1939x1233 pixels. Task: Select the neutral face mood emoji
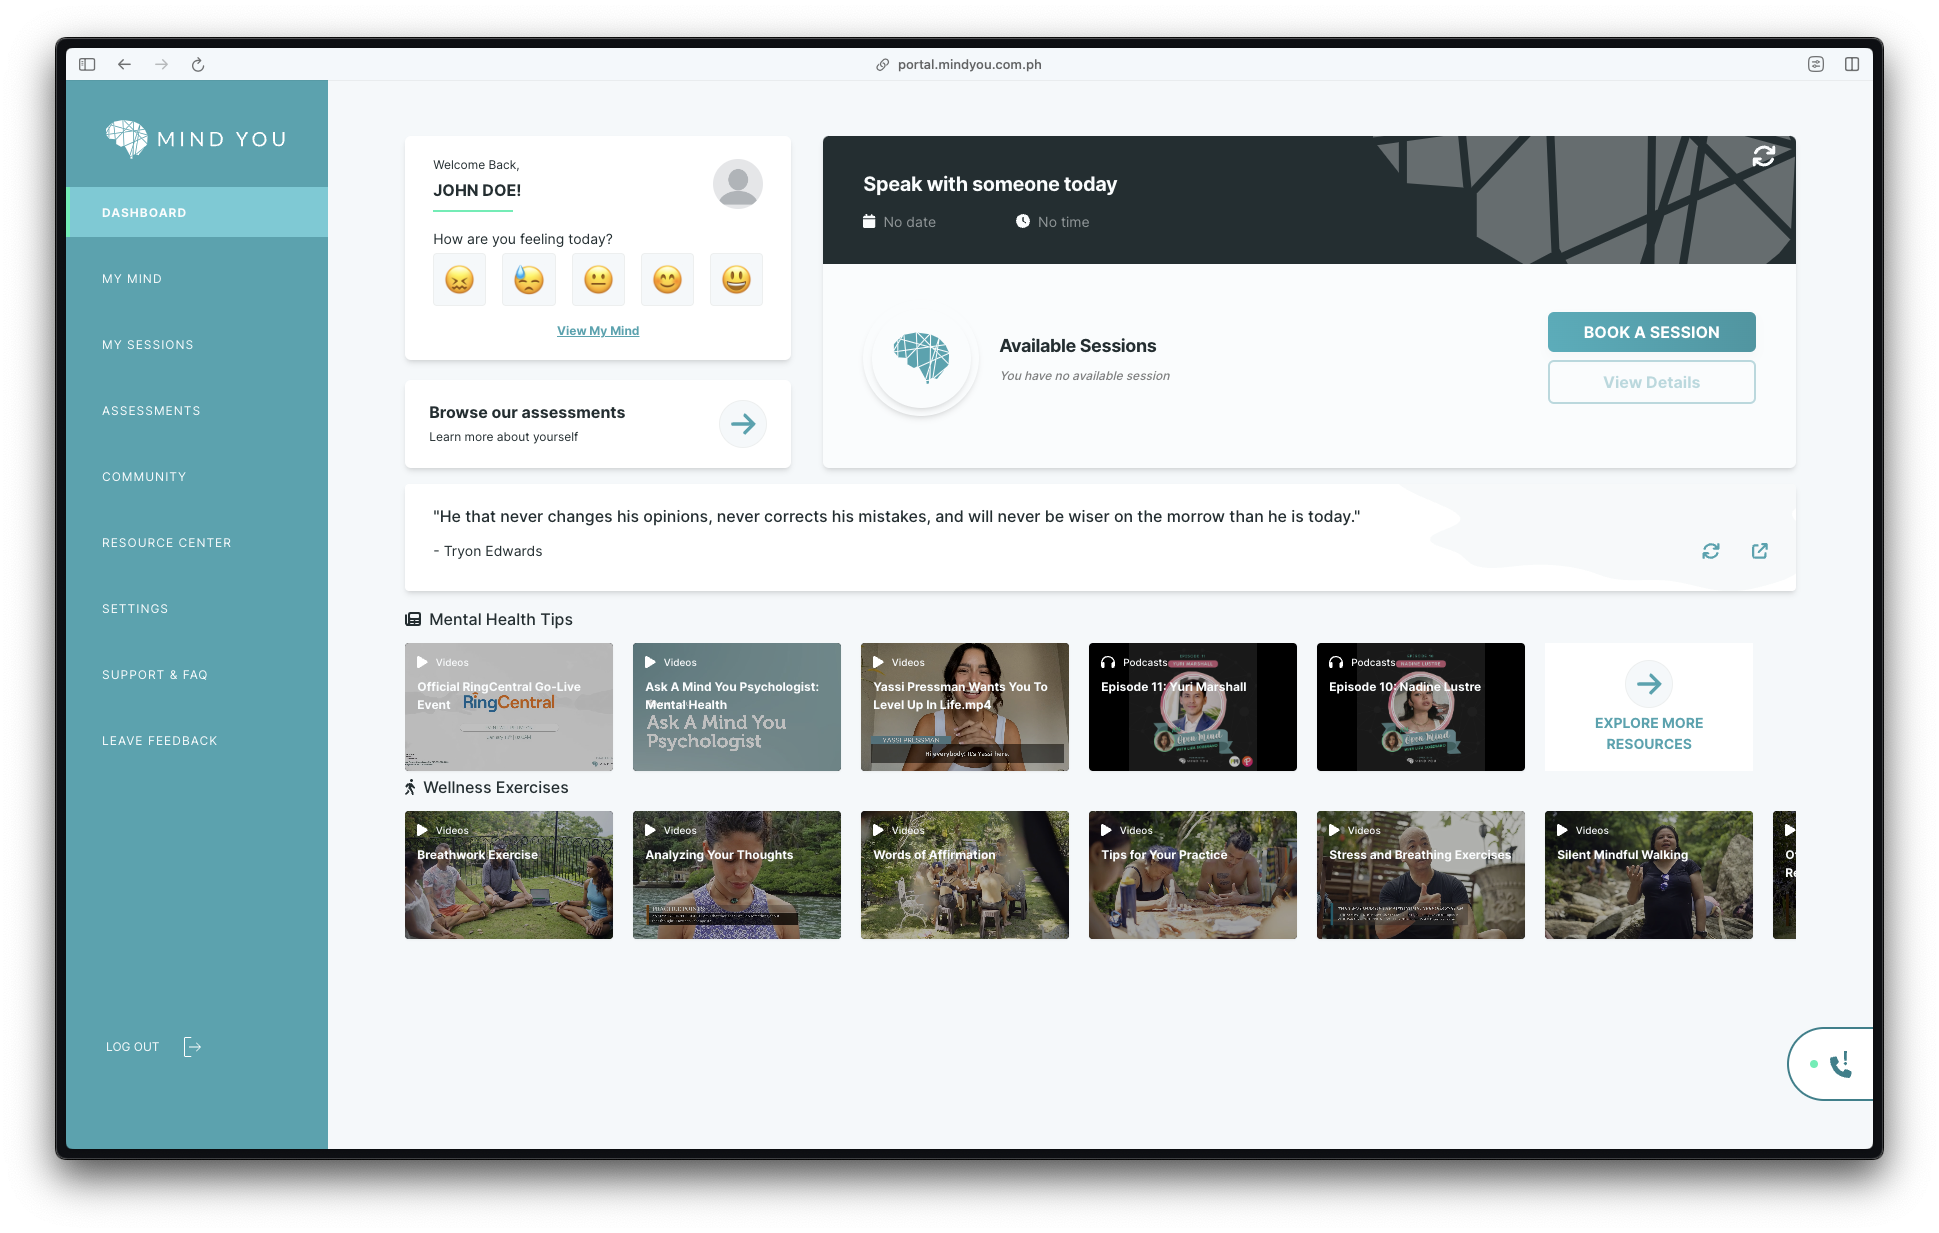point(598,280)
